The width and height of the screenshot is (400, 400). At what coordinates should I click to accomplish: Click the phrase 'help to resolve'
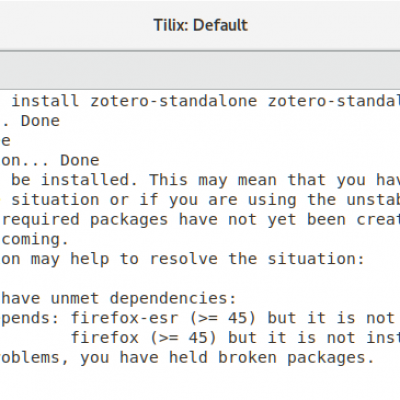click(x=144, y=259)
